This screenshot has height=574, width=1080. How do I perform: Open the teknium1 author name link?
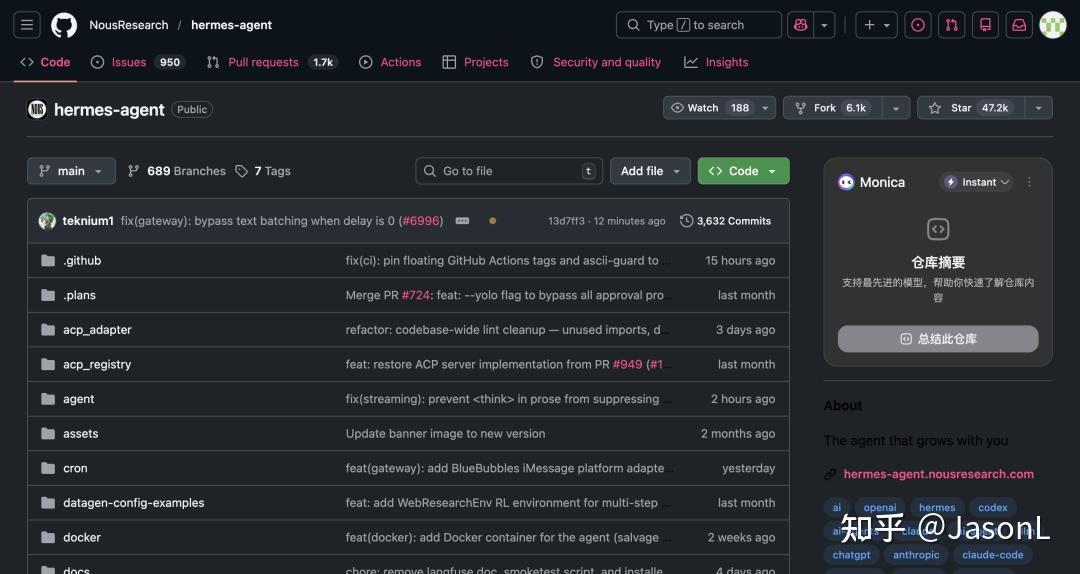pos(88,221)
